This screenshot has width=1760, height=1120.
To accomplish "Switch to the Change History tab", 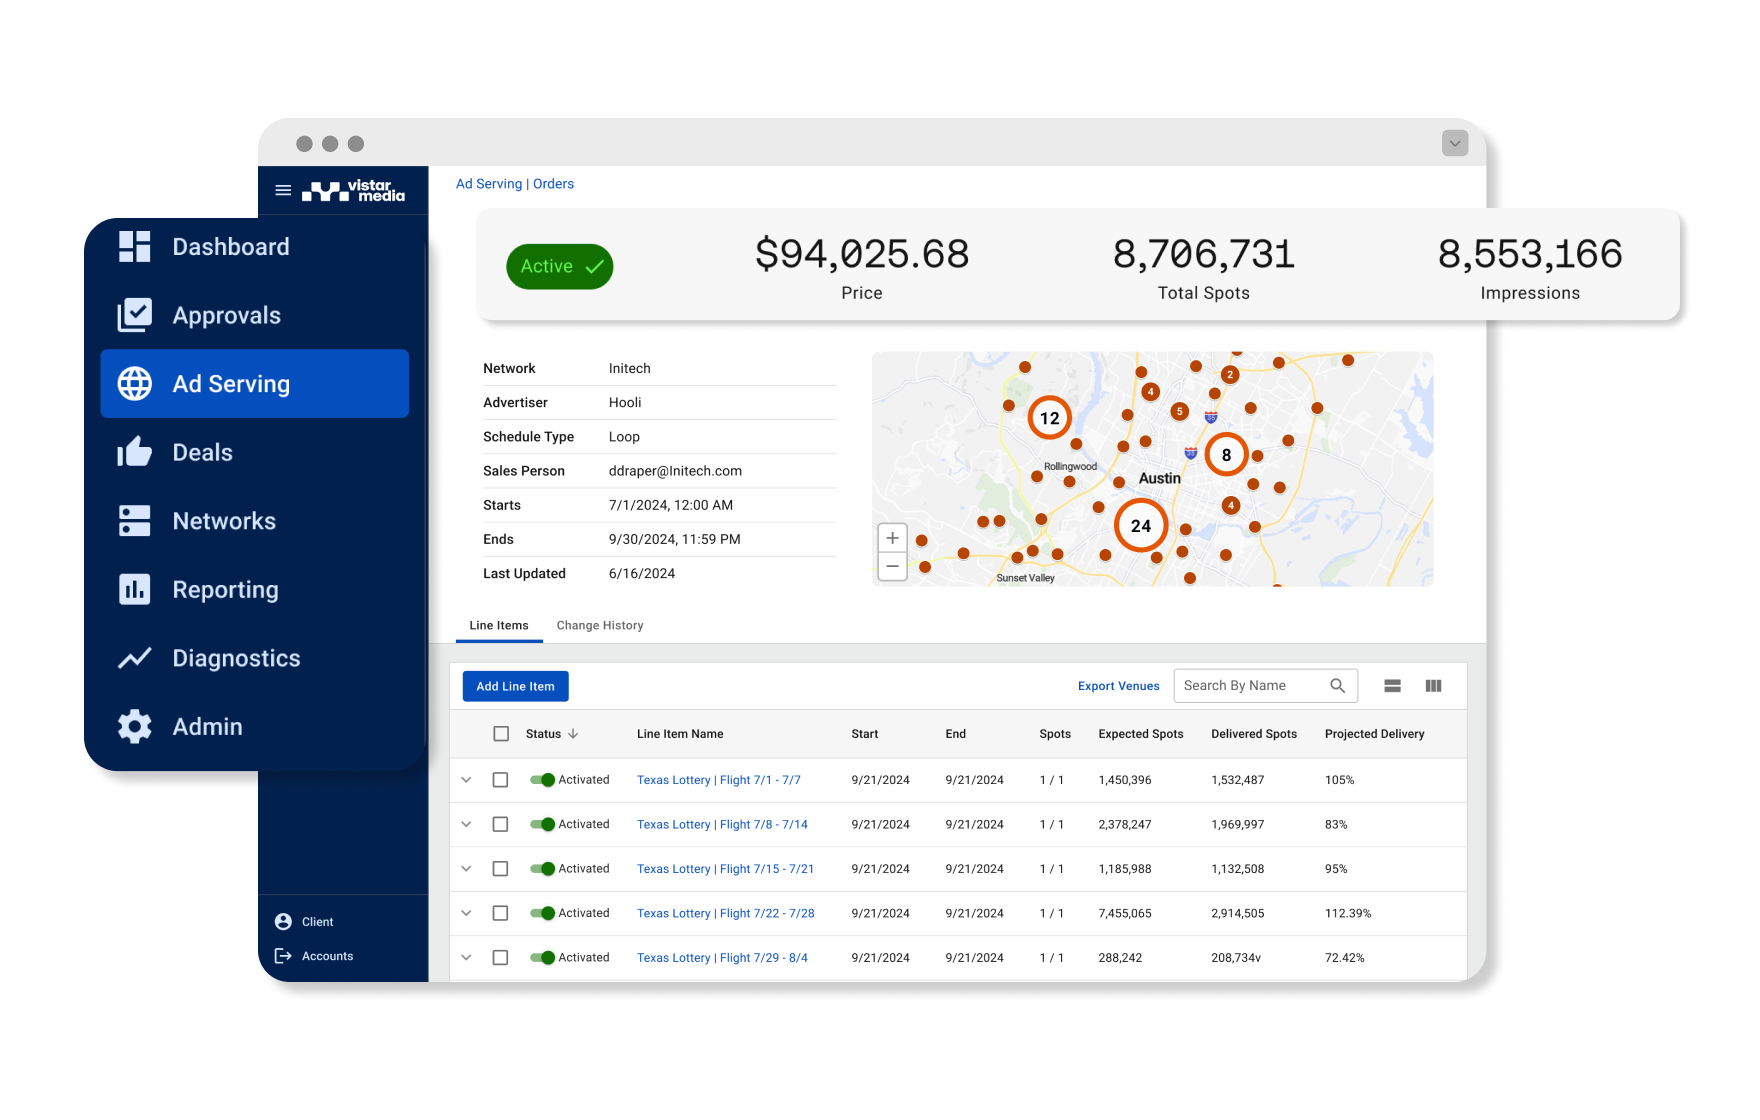I will tap(599, 626).
